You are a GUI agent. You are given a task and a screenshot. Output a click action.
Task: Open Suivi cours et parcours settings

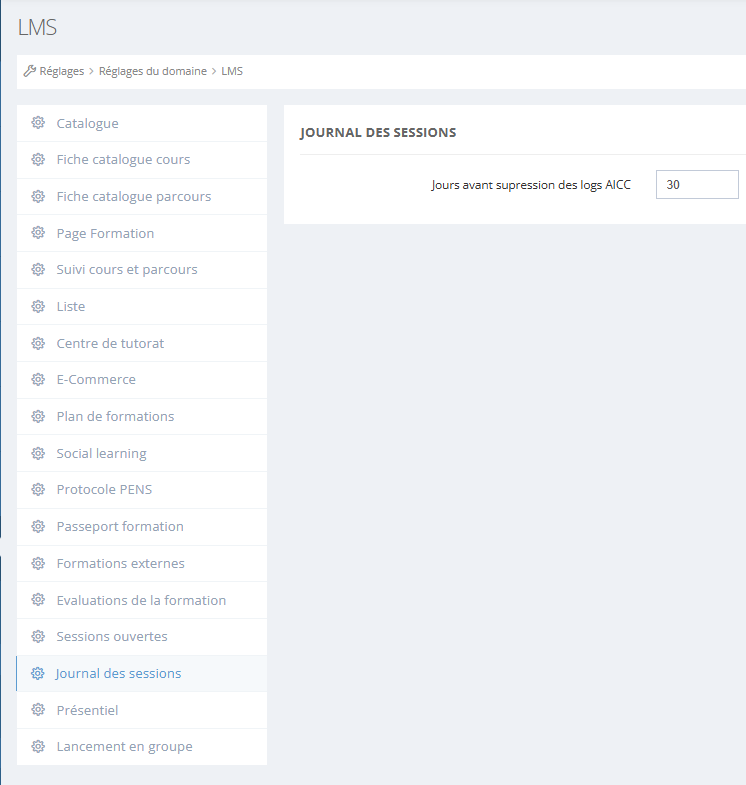tap(127, 270)
